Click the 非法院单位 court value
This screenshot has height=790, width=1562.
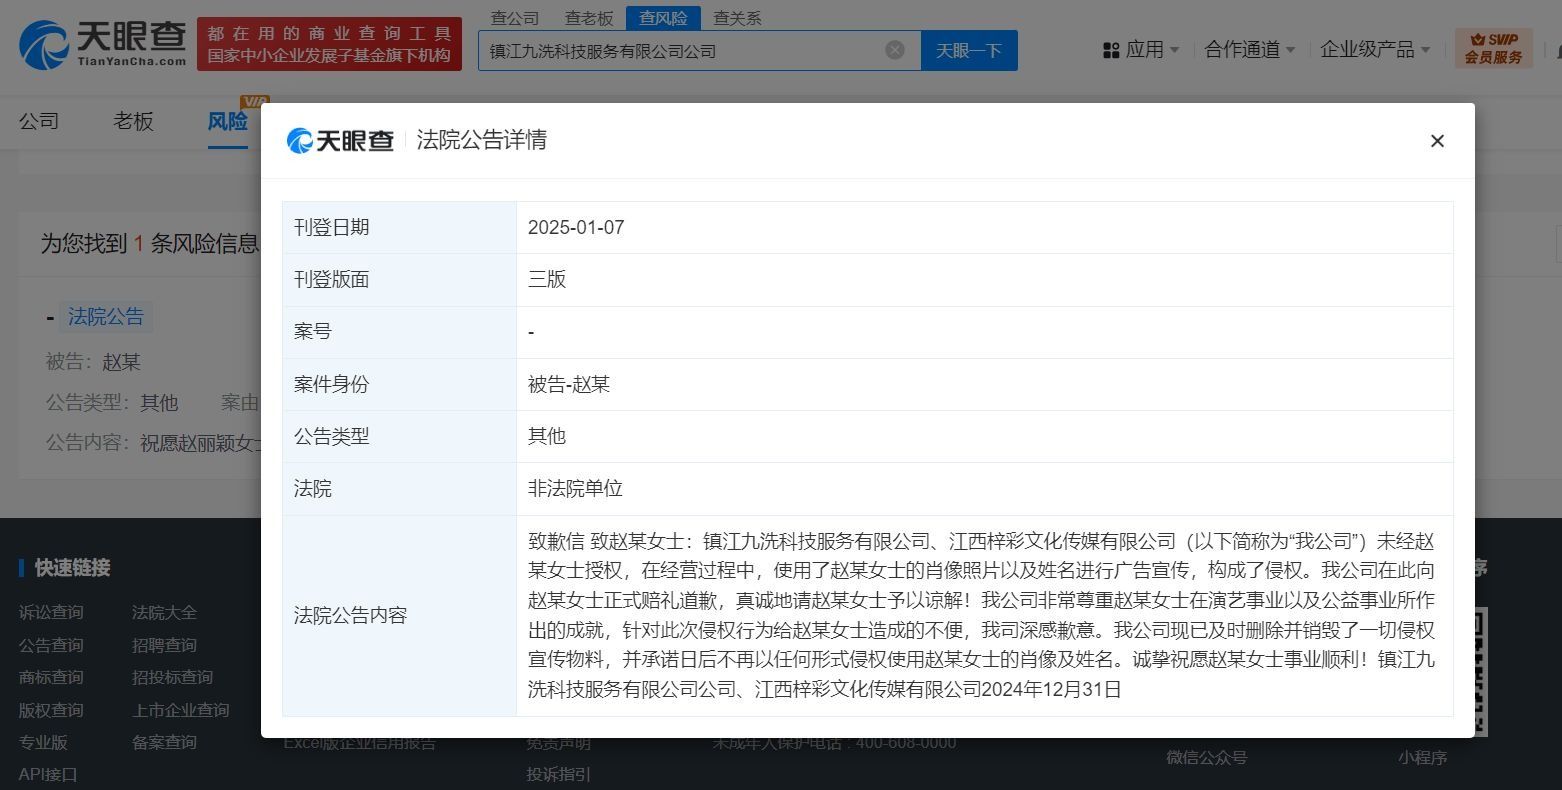pos(575,488)
